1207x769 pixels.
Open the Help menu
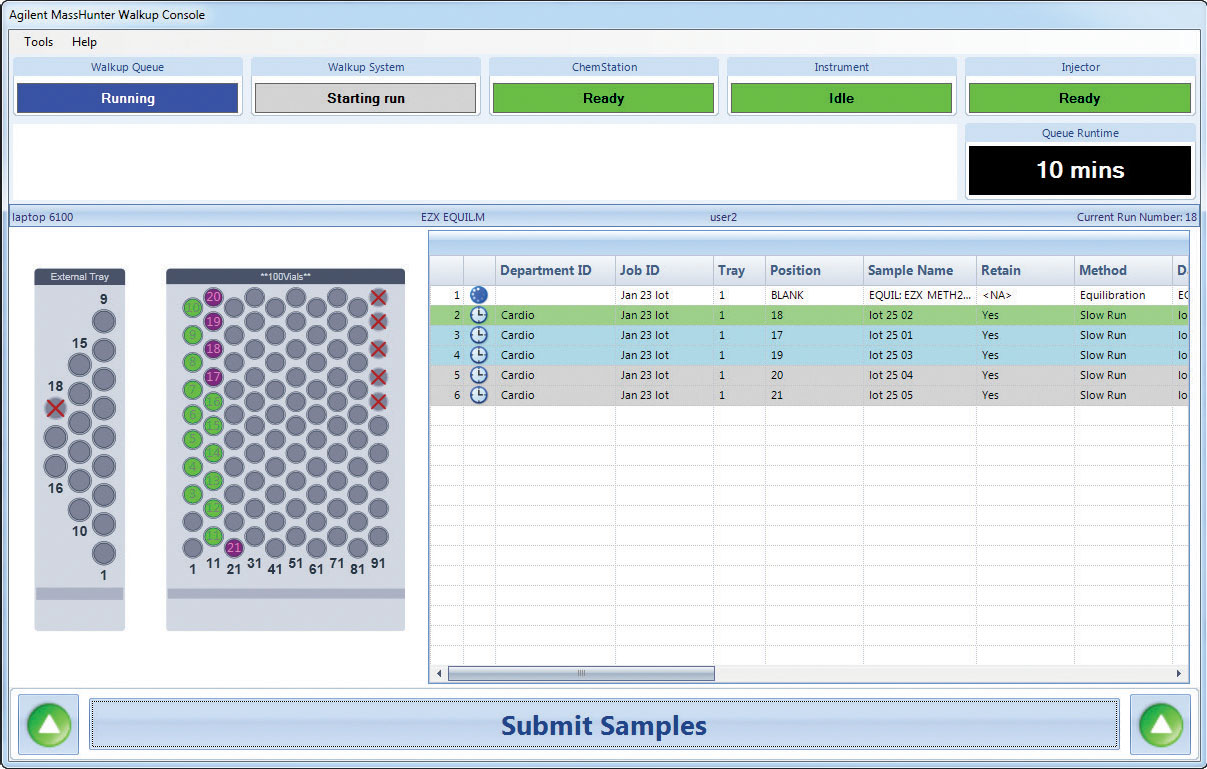point(85,42)
